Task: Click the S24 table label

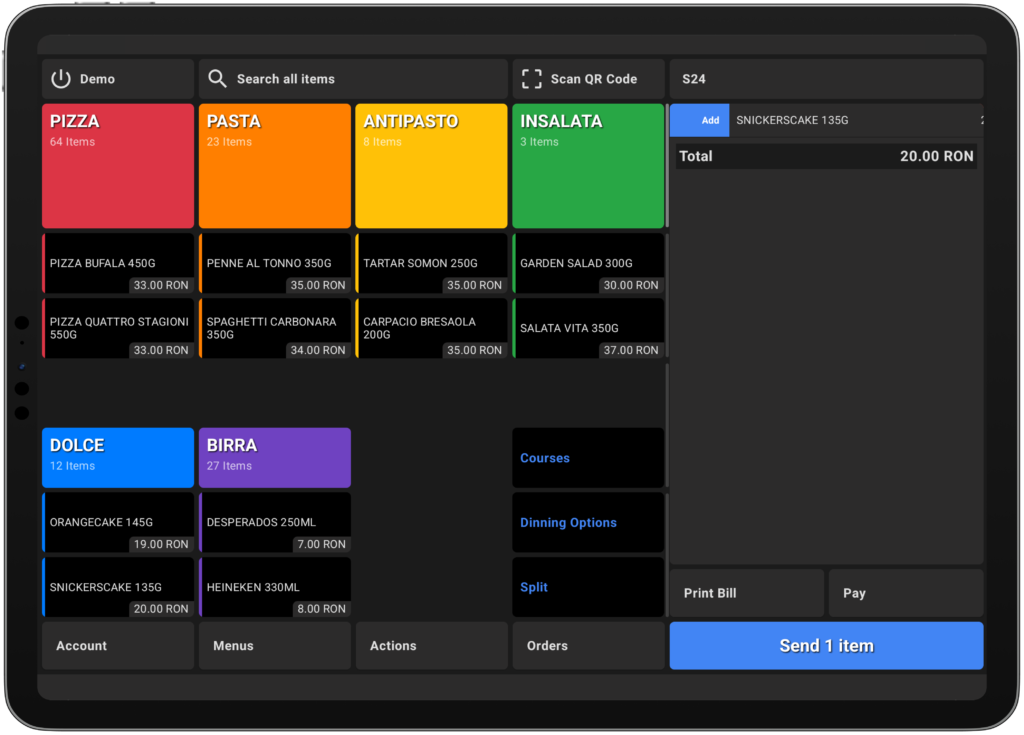Action: pos(826,79)
